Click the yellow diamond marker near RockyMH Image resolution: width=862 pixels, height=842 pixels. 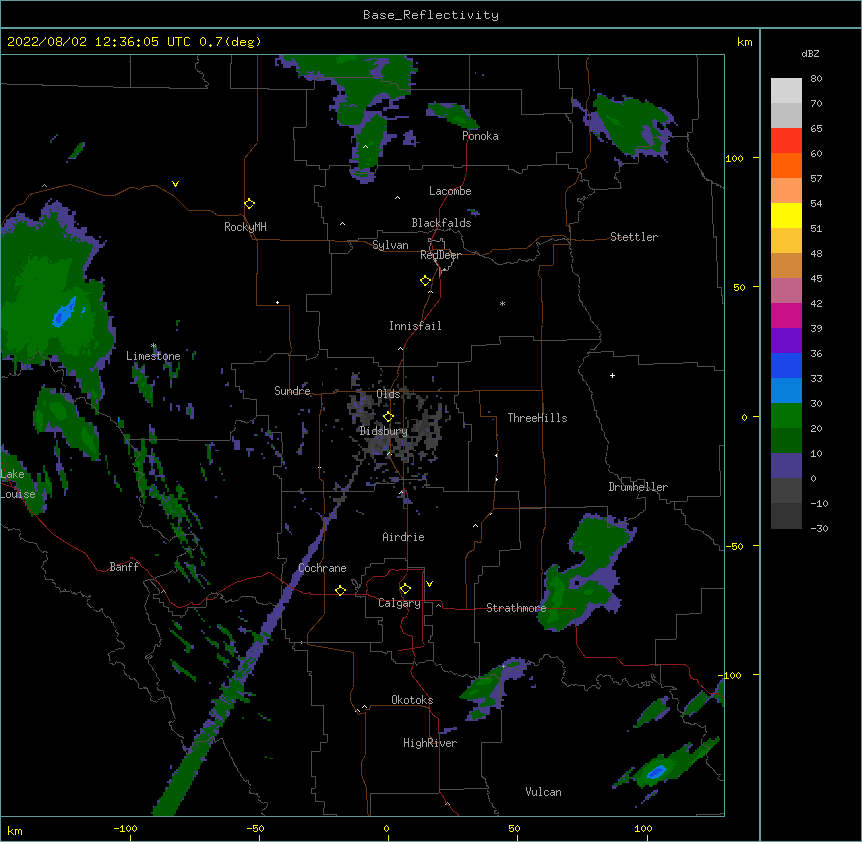(x=249, y=204)
